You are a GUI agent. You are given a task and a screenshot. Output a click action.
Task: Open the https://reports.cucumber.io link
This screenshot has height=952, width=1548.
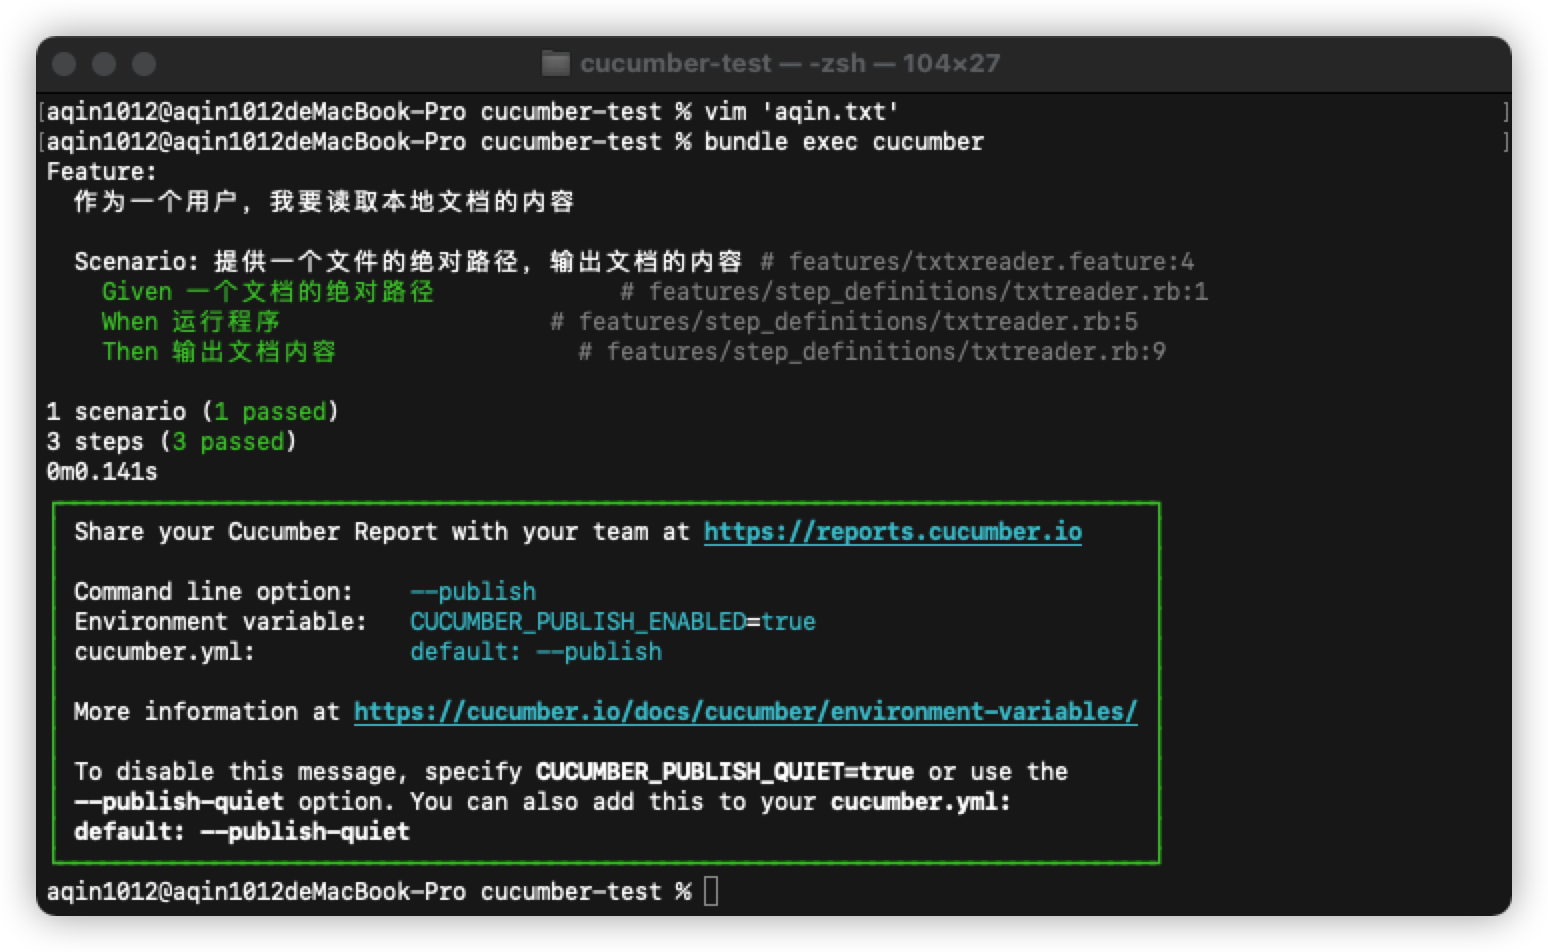tap(892, 532)
